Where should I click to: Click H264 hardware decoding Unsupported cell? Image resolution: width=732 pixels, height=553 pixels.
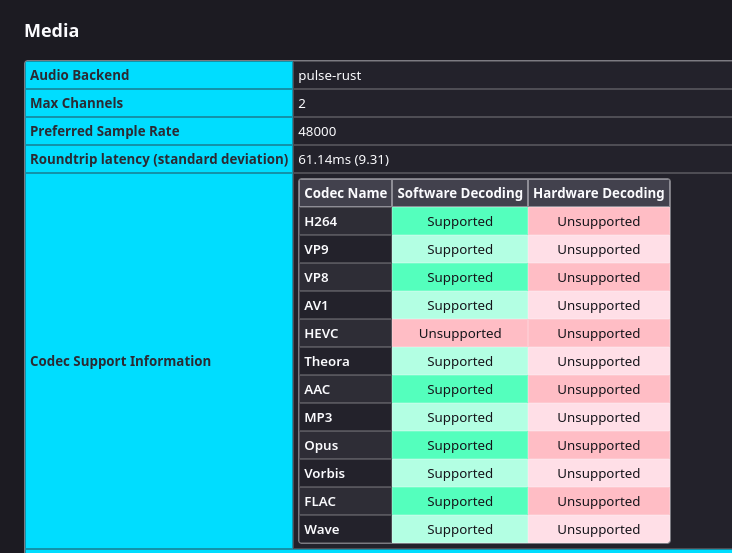coord(599,221)
